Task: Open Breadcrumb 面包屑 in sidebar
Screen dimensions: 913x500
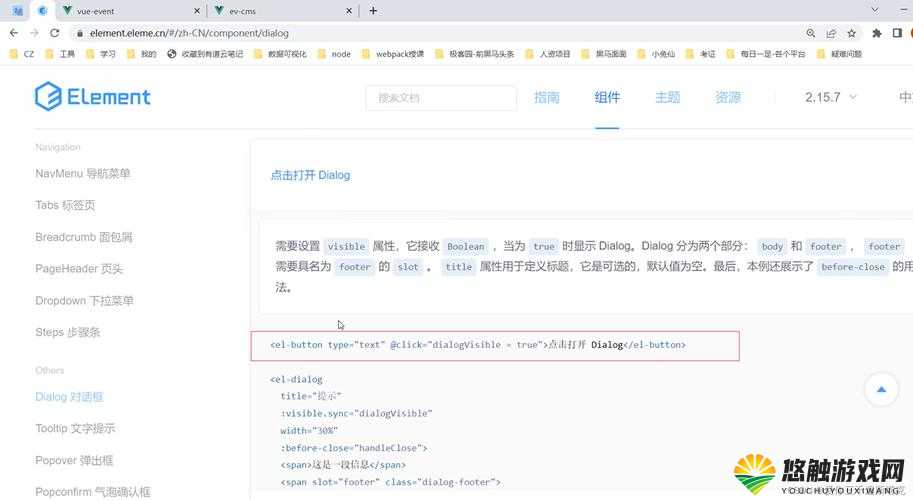Action: [84, 237]
